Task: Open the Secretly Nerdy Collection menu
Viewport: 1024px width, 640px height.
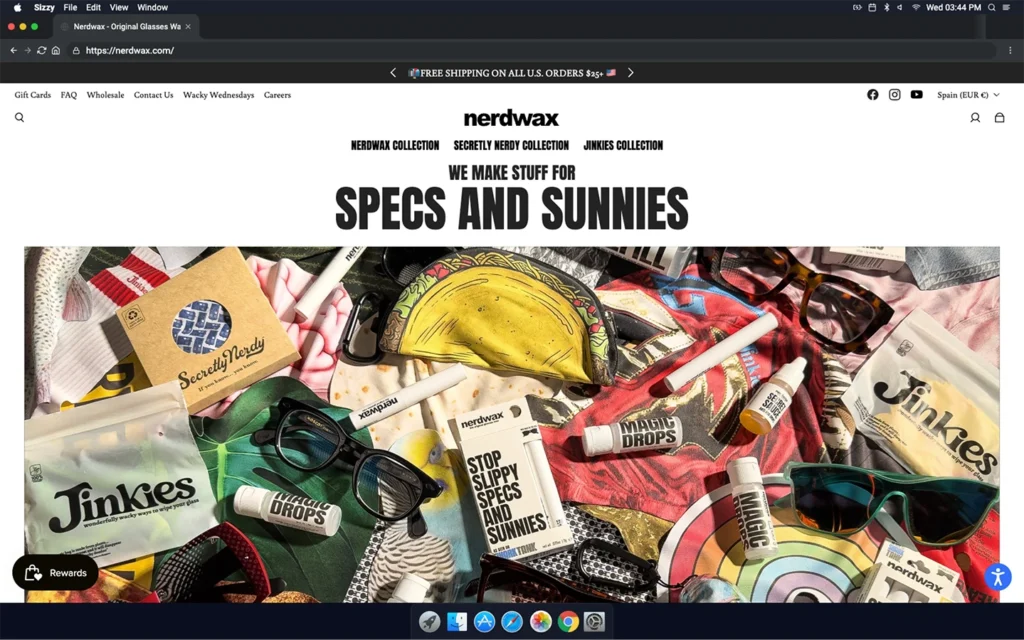Action: 511,146
